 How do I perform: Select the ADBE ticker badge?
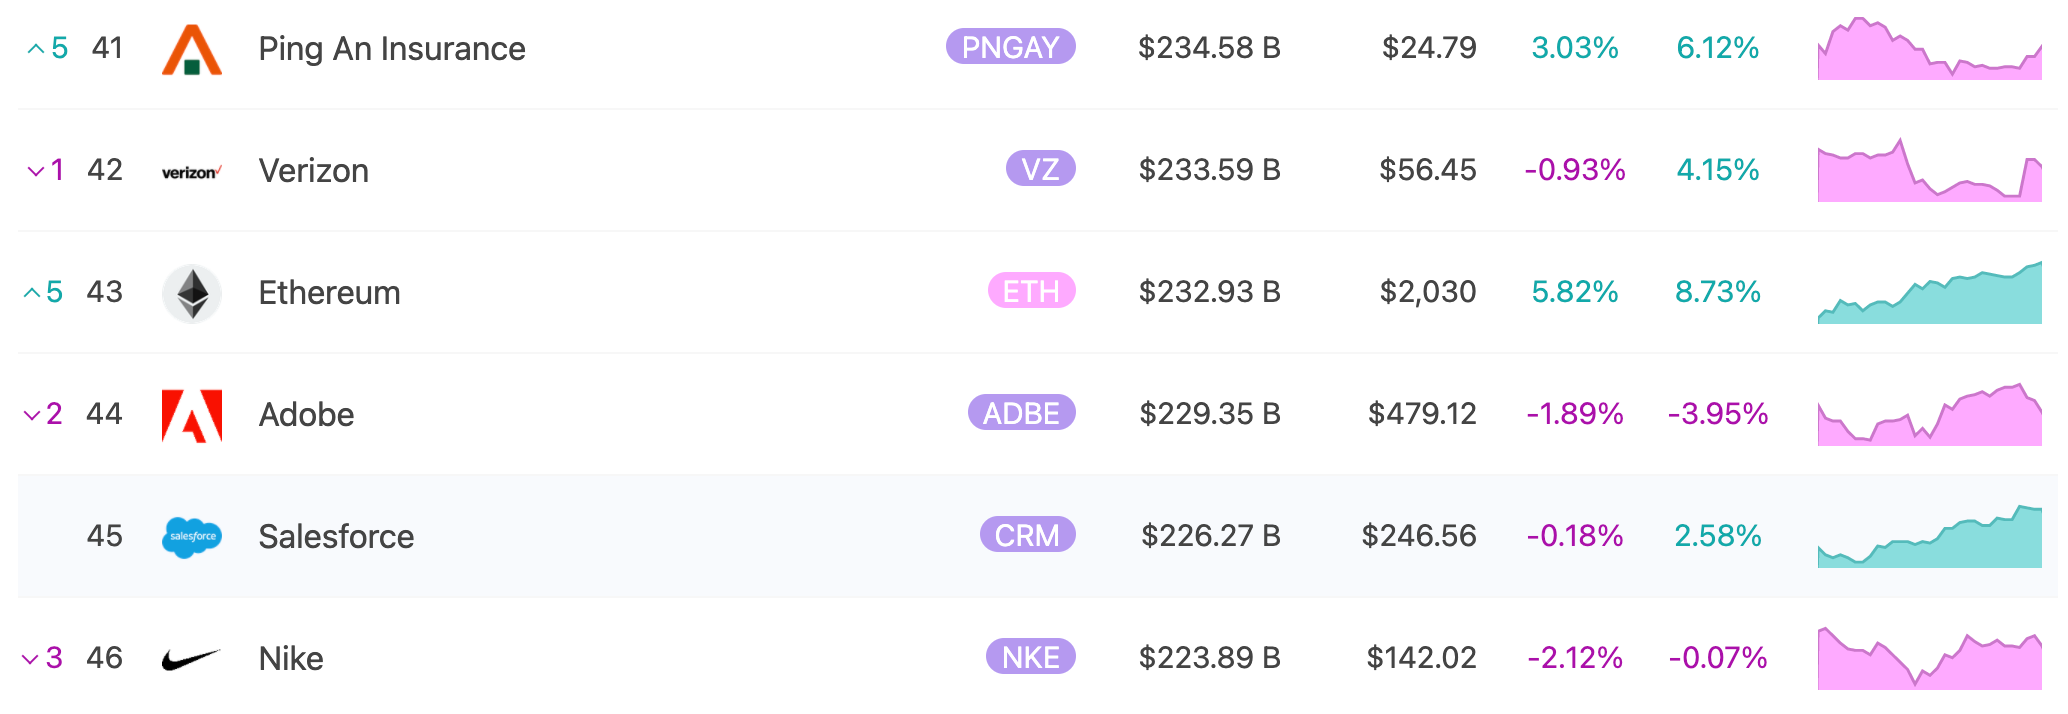[1022, 413]
